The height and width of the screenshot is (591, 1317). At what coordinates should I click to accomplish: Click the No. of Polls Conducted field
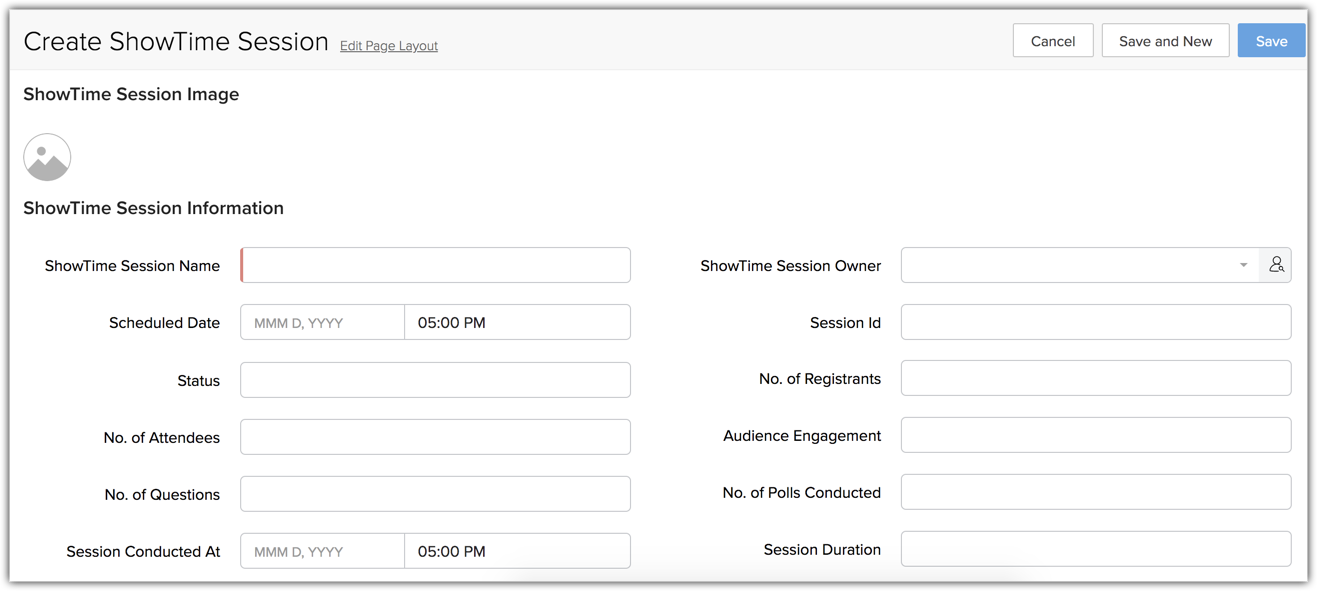pyautogui.click(x=1095, y=492)
